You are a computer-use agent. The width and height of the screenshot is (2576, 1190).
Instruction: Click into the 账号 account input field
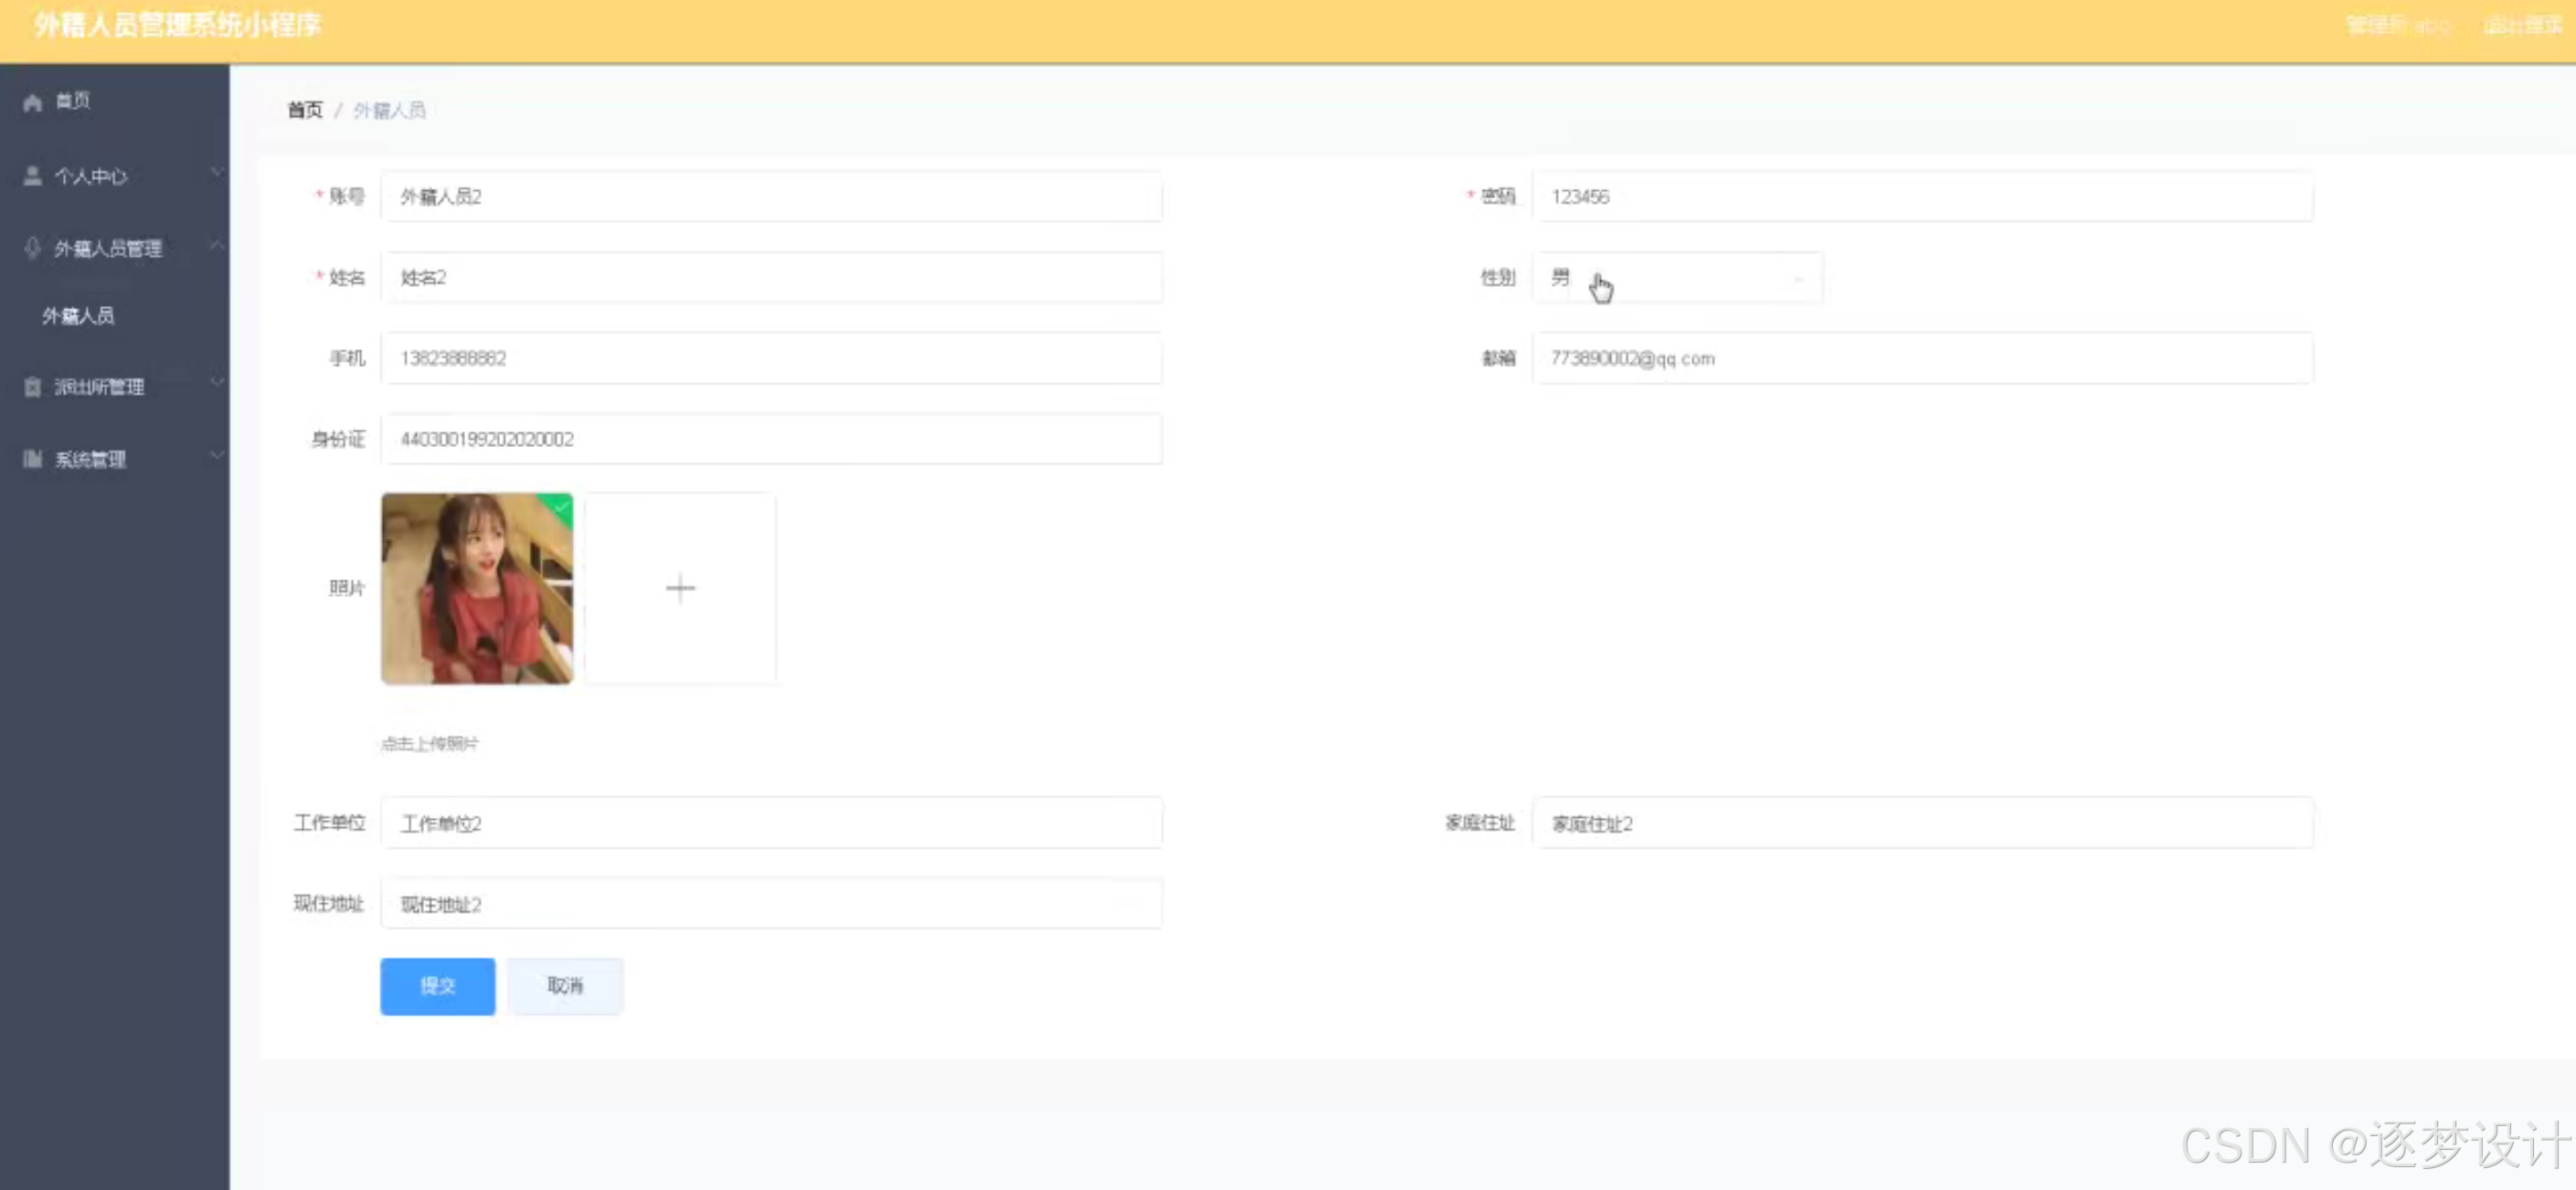(x=770, y=197)
